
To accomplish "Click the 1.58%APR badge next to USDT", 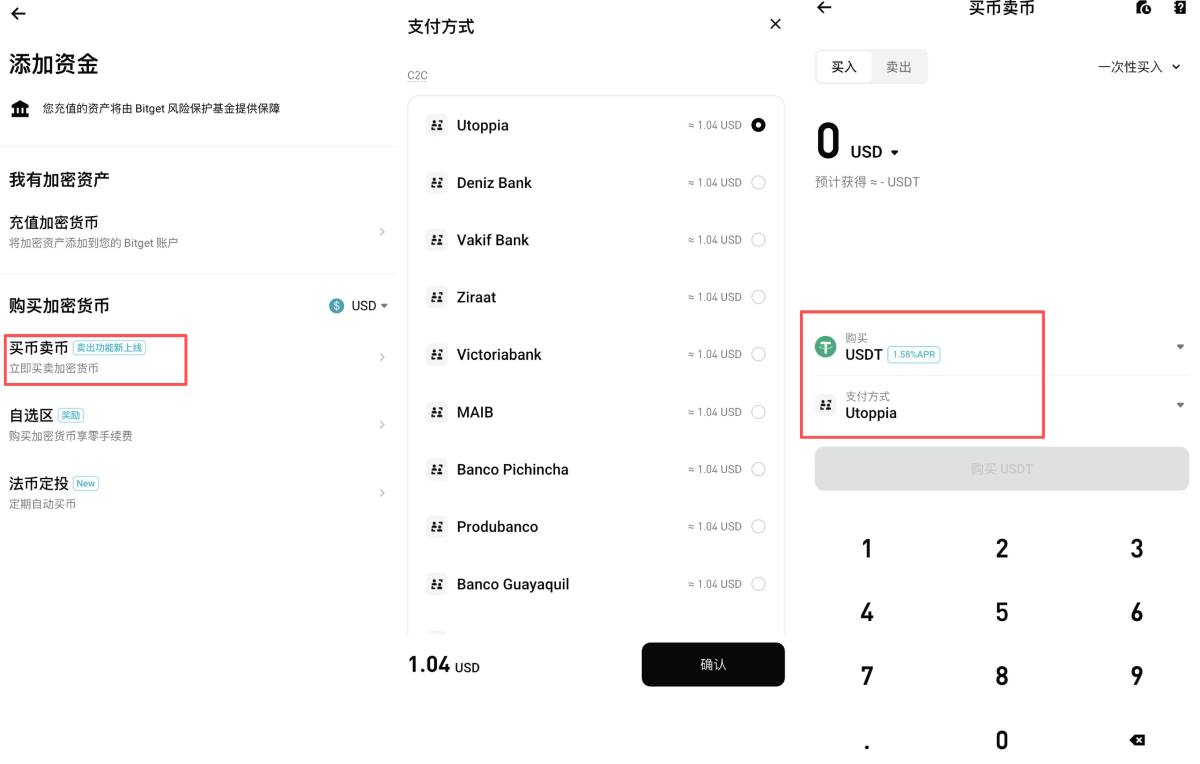I will (x=914, y=355).
